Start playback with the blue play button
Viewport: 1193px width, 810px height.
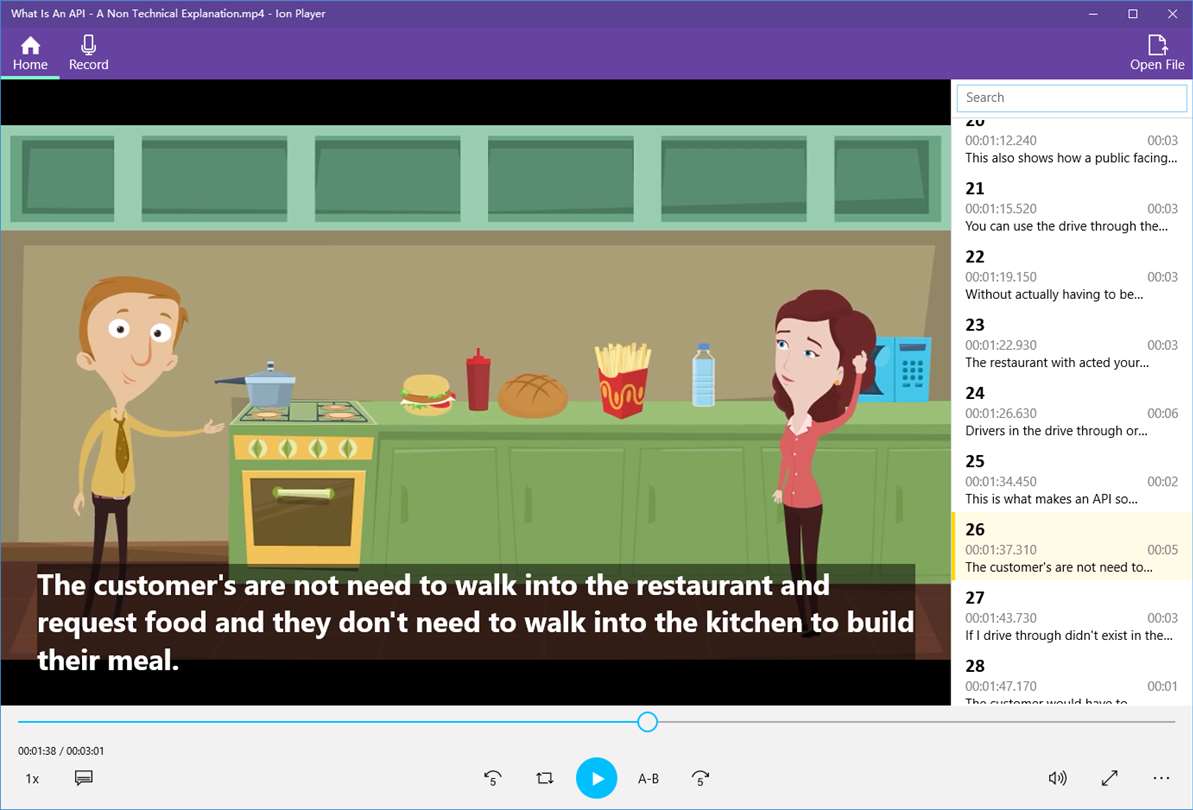click(596, 778)
